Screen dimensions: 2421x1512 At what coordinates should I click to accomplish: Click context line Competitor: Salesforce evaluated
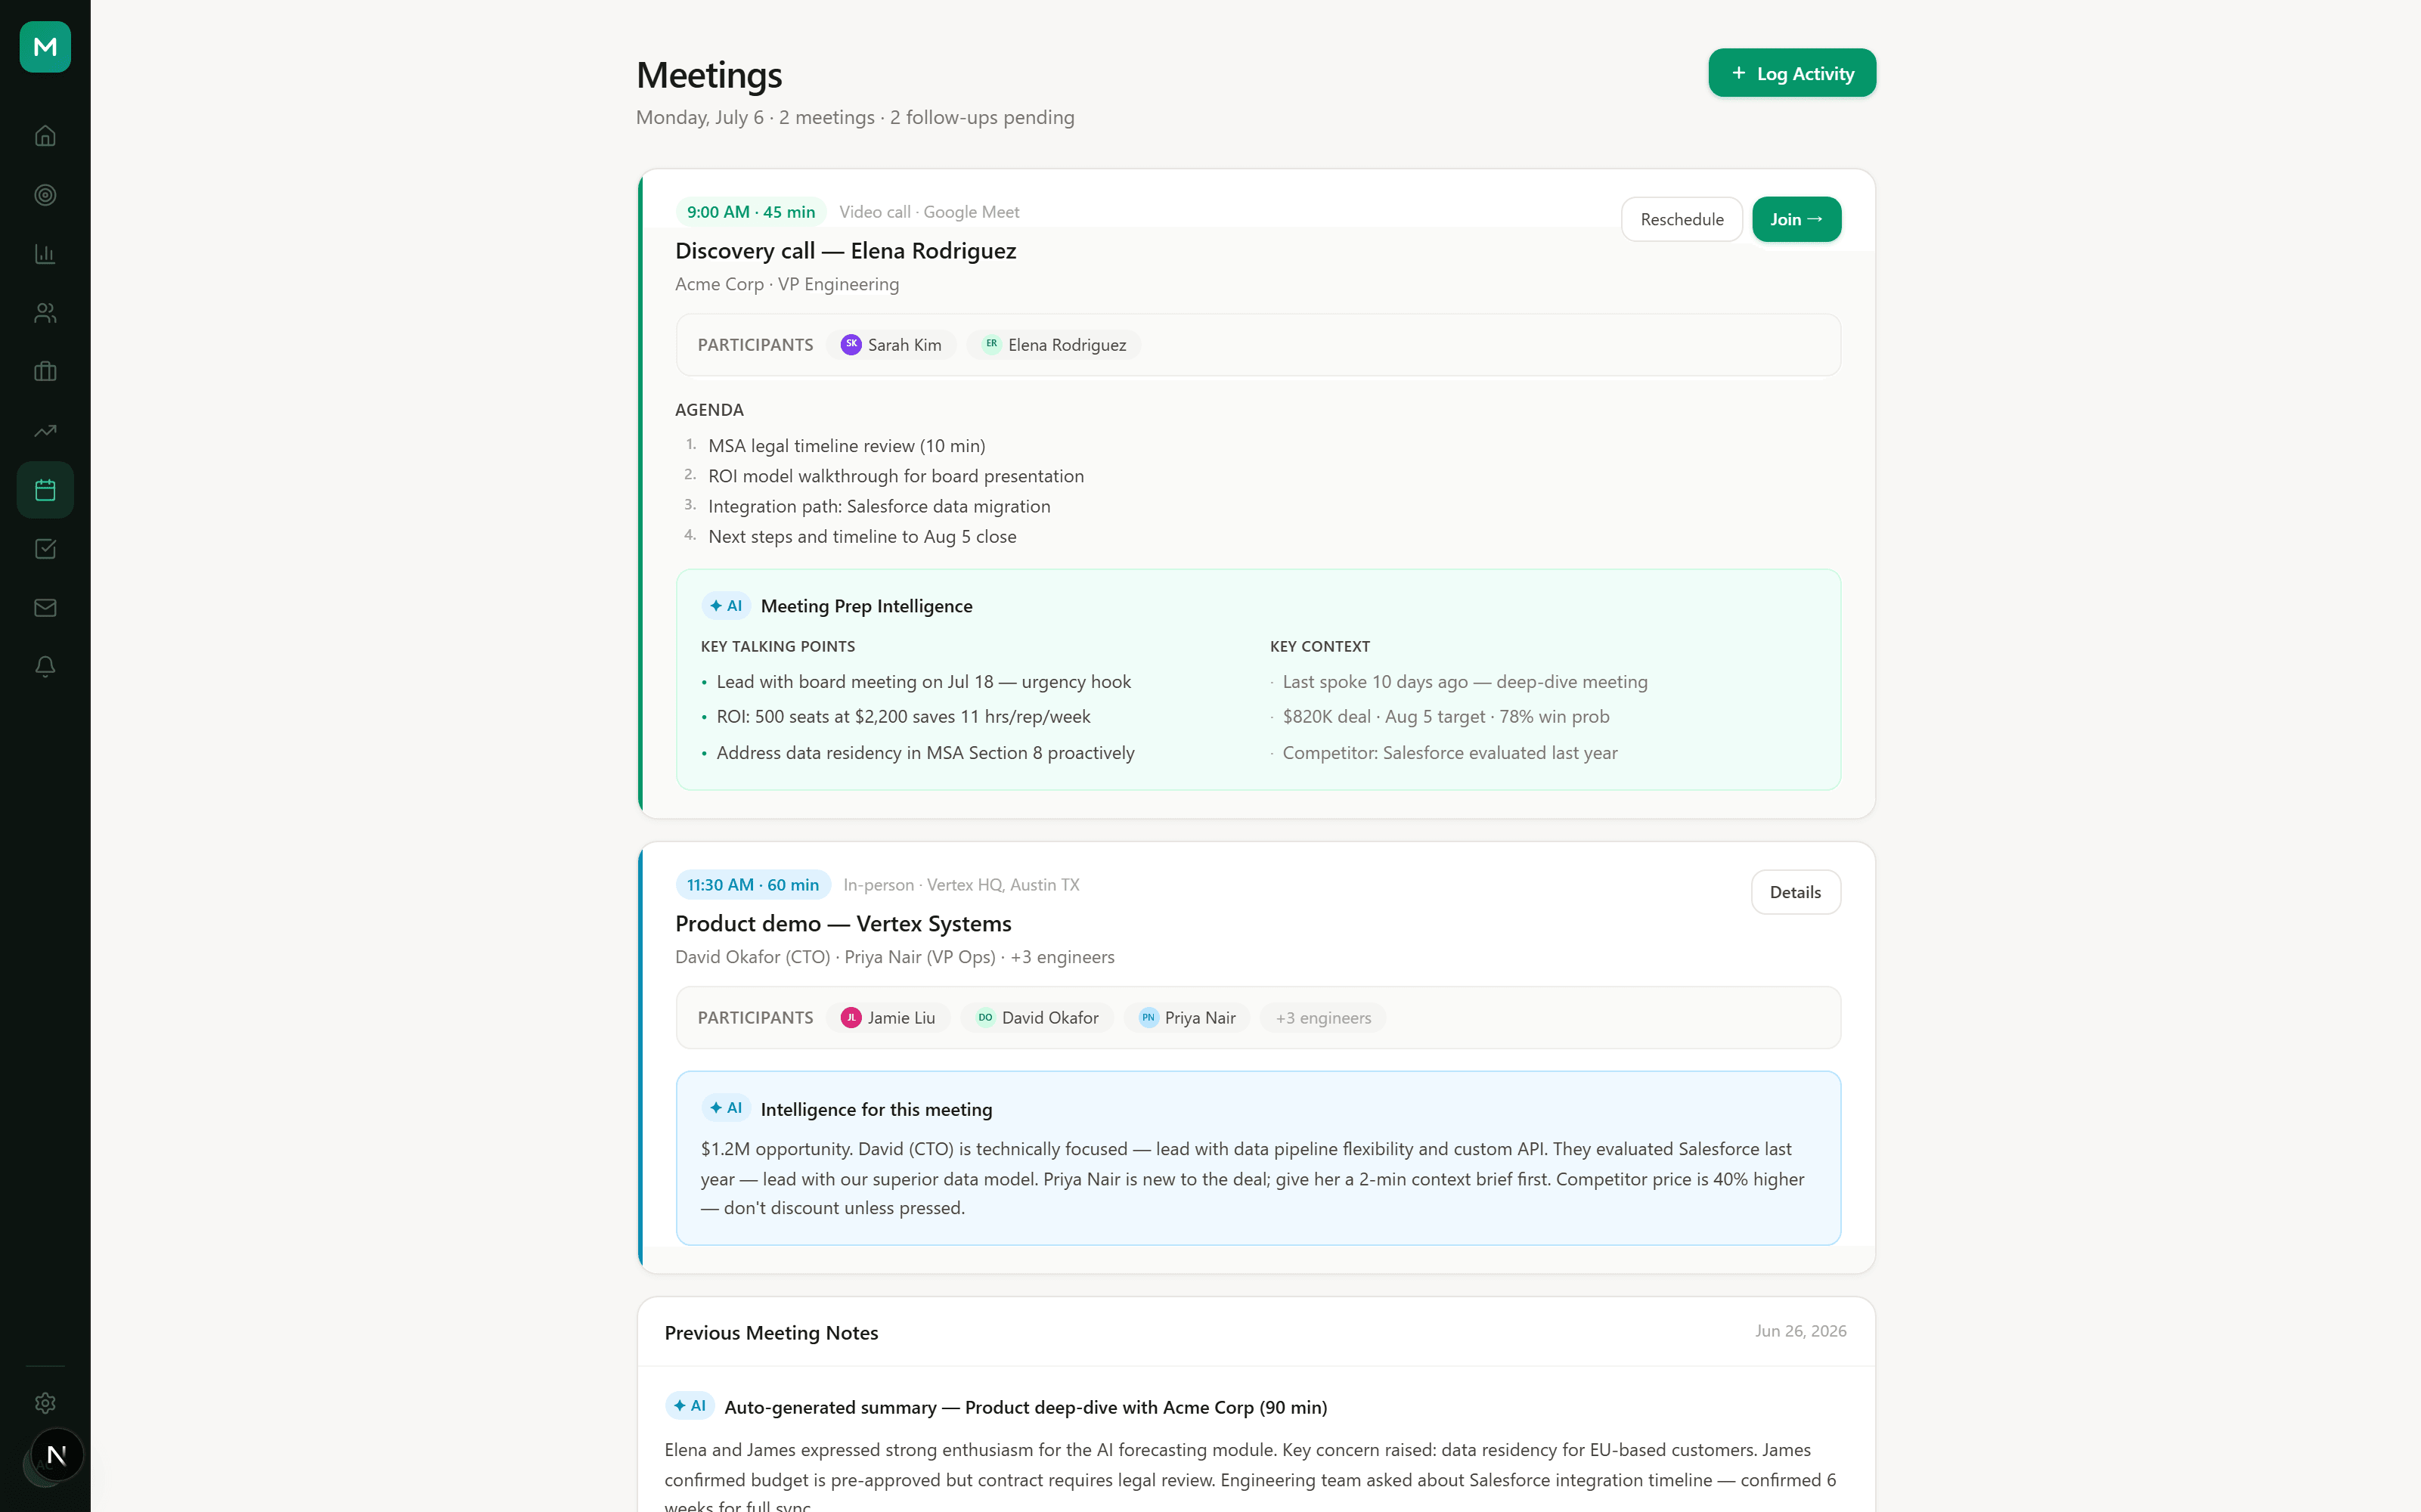(1450, 753)
